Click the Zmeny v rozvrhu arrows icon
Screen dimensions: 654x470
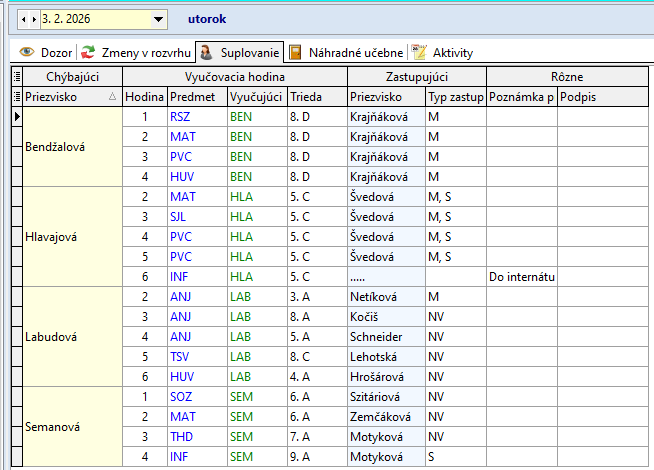89,52
